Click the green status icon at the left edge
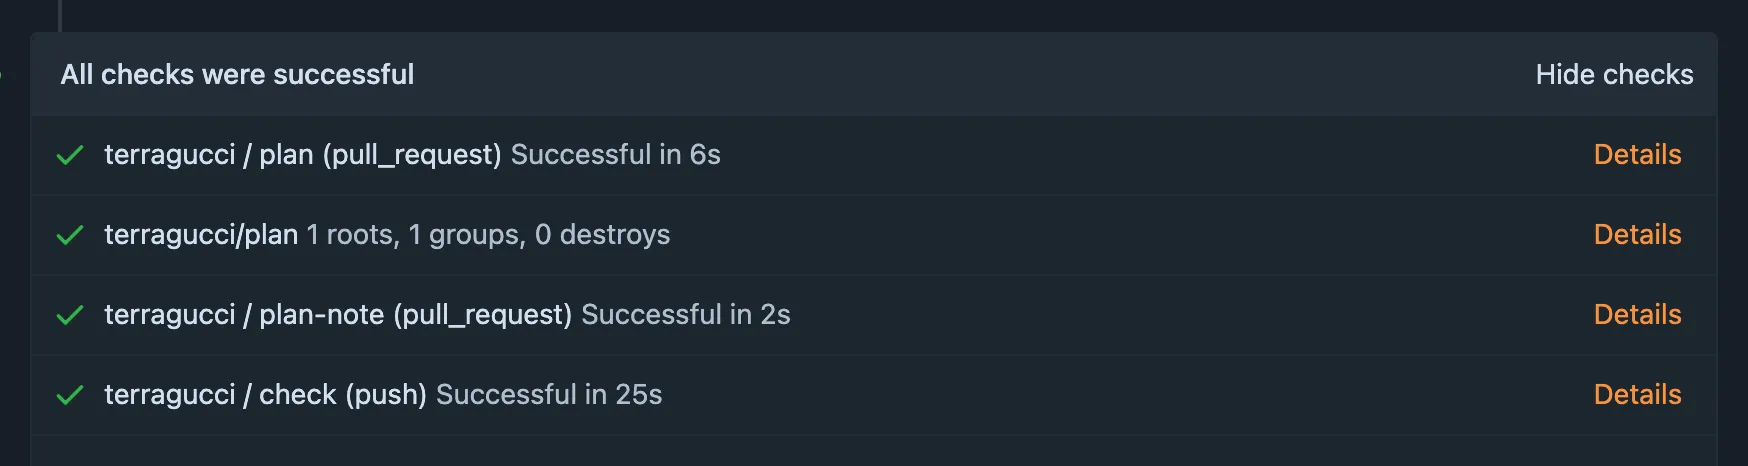 (1, 75)
